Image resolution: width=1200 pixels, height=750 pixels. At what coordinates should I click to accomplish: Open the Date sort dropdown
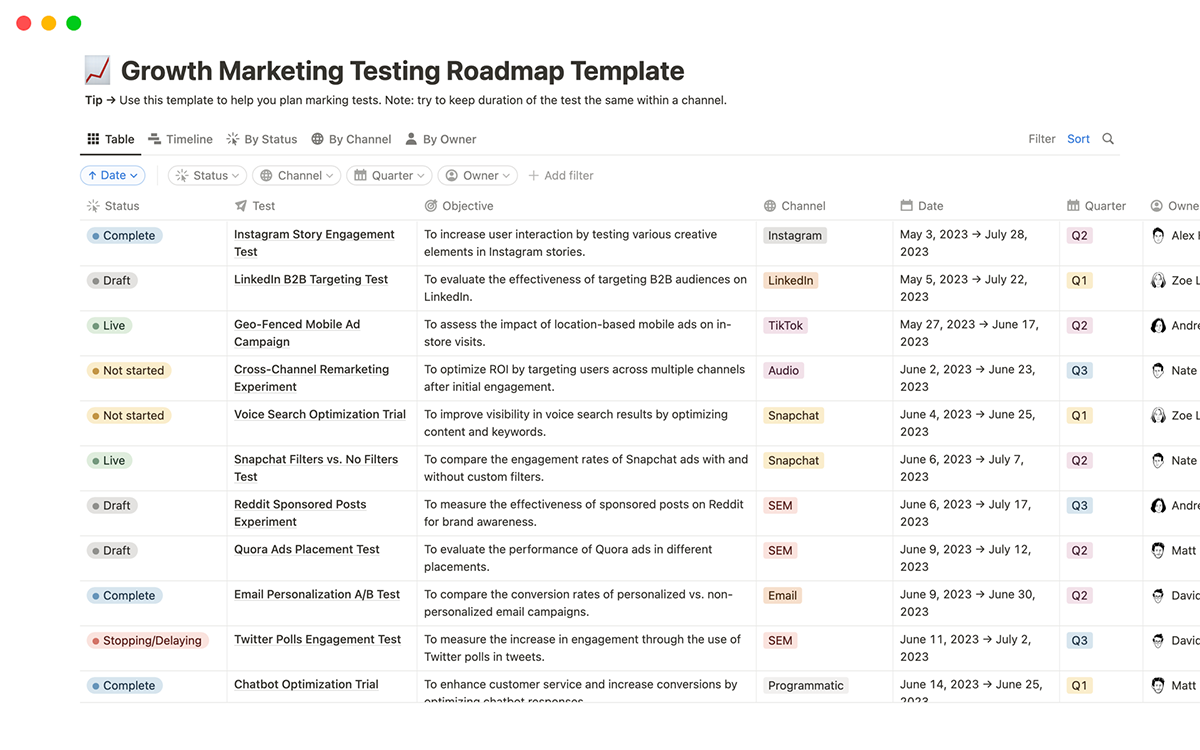click(x=113, y=174)
